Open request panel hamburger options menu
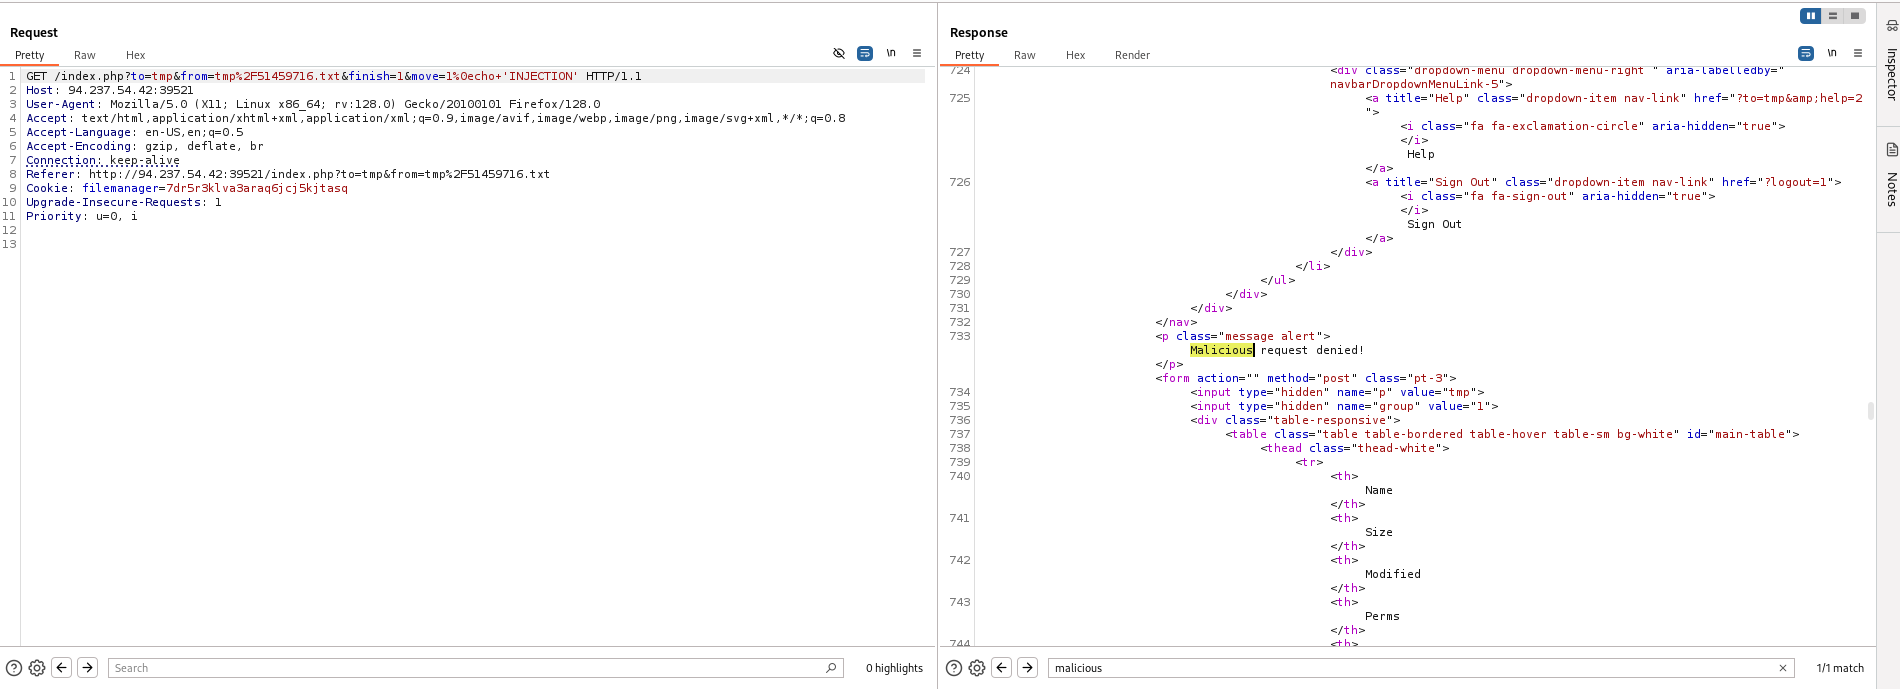 click(917, 53)
